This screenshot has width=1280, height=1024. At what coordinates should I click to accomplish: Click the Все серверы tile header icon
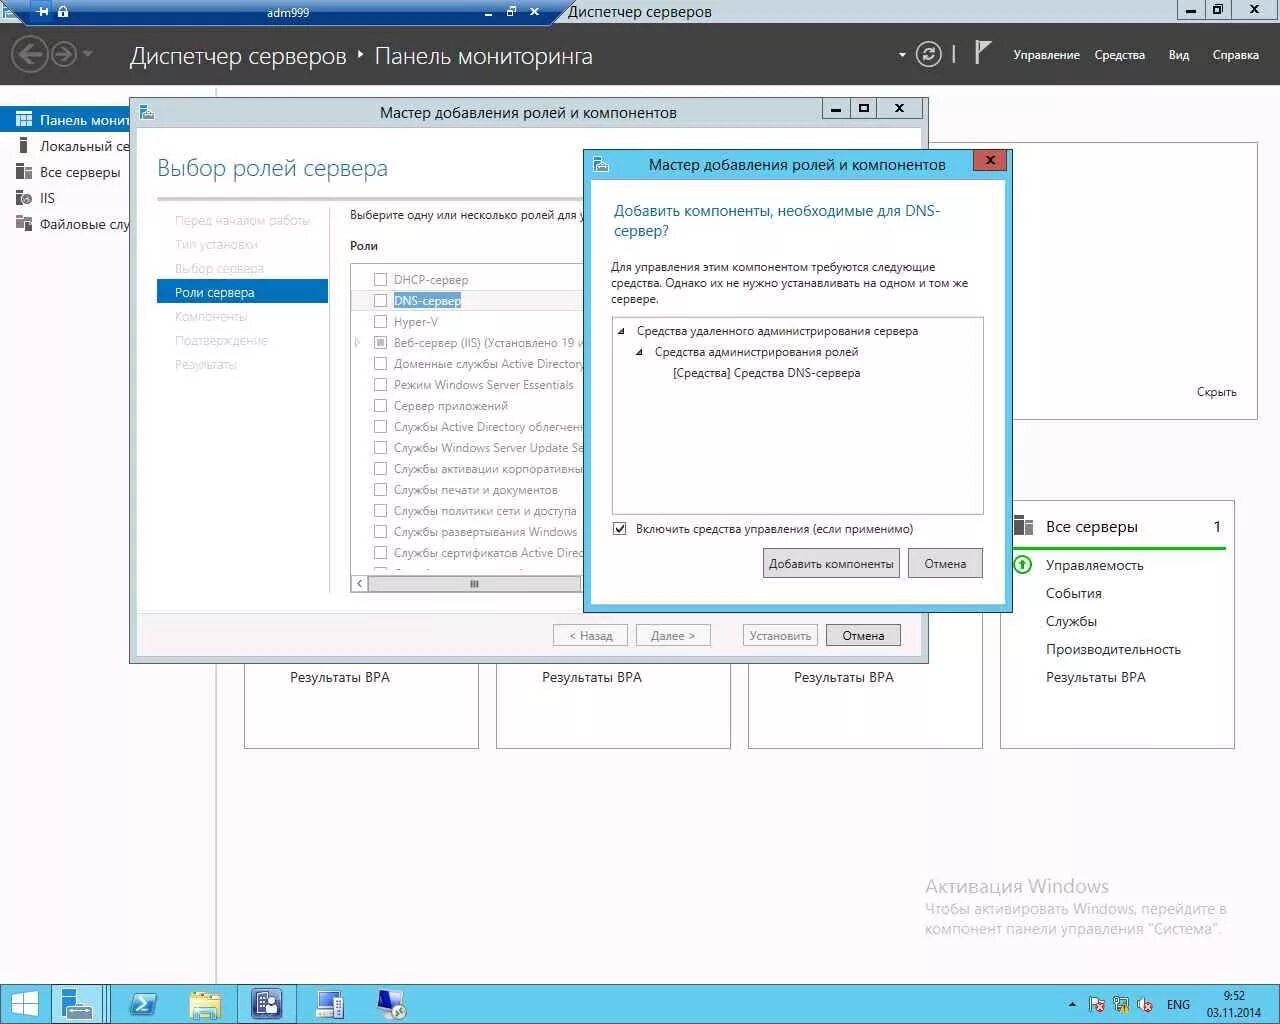(x=1023, y=526)
